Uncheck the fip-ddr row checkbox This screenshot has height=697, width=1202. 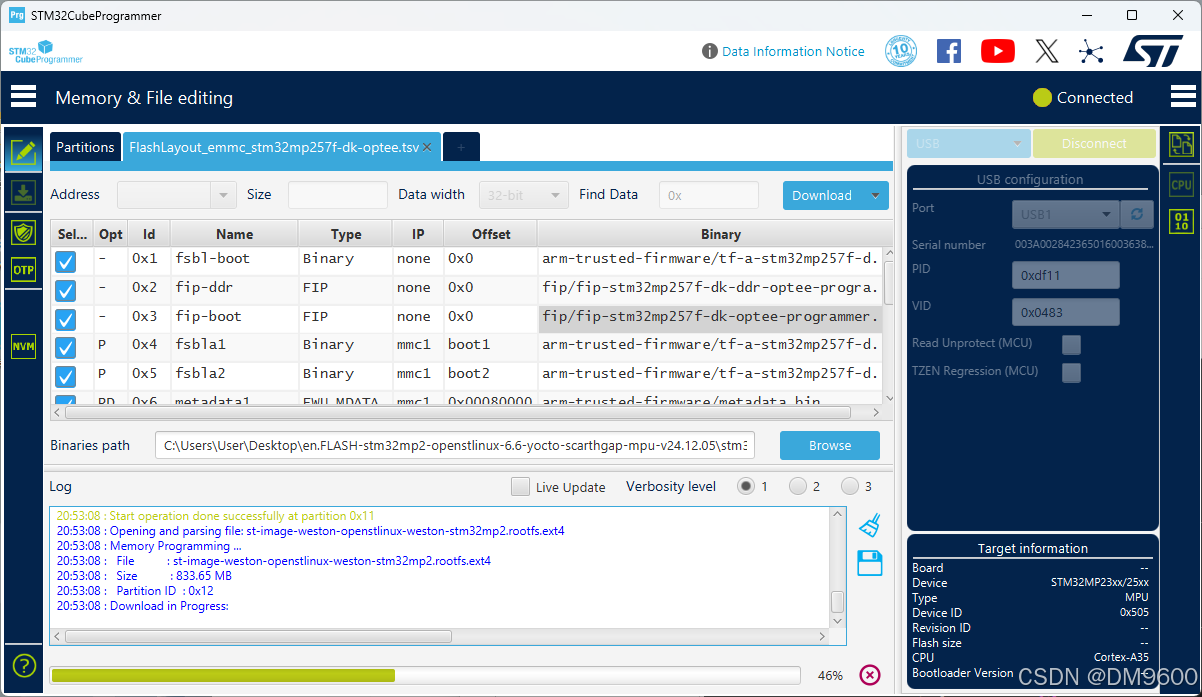click(x=66, y=291)
